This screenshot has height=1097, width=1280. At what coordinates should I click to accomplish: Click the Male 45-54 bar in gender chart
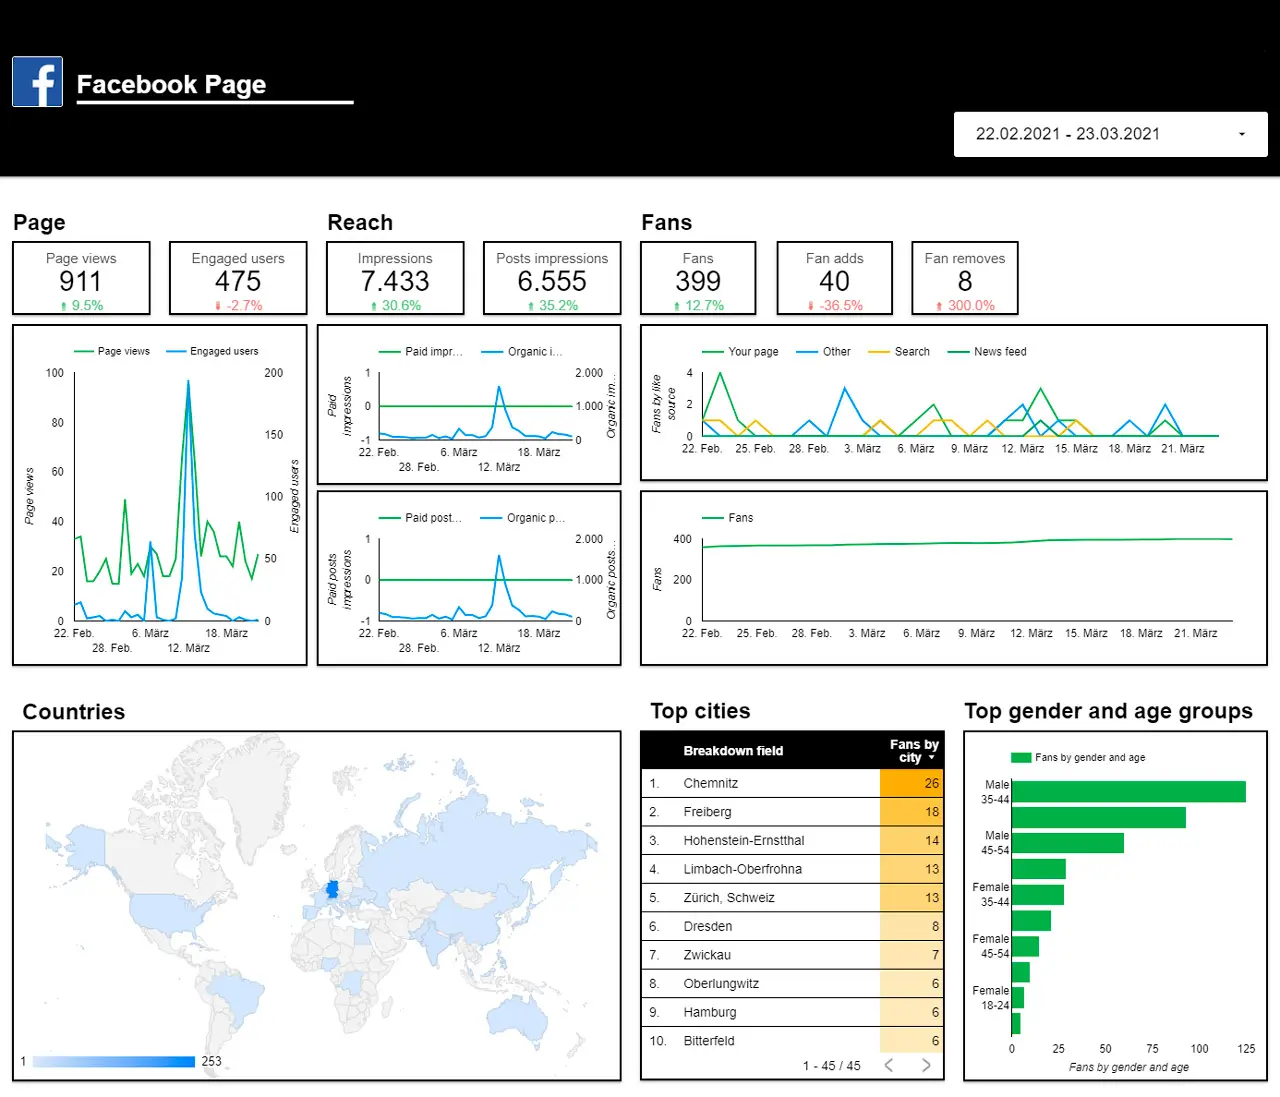1068,843
